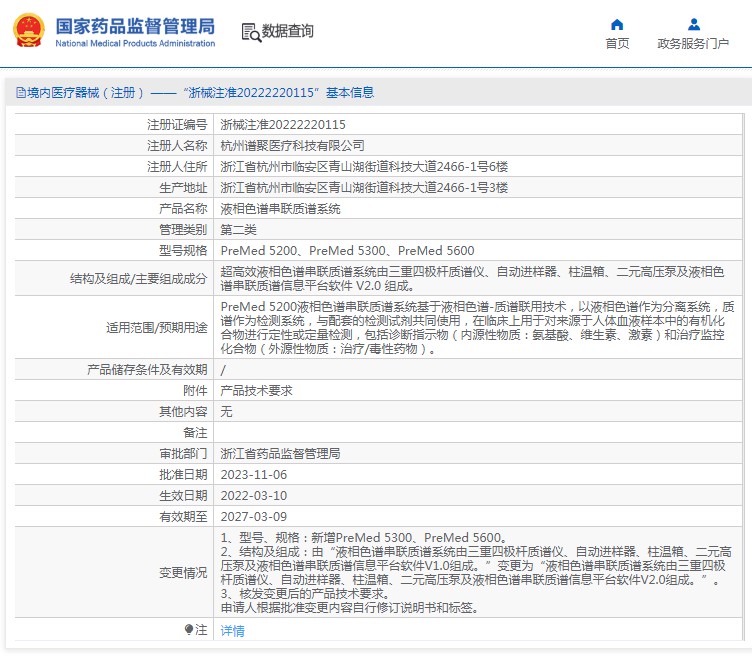Click the 注册人名称 row label
752x656 pixels.
177,146
